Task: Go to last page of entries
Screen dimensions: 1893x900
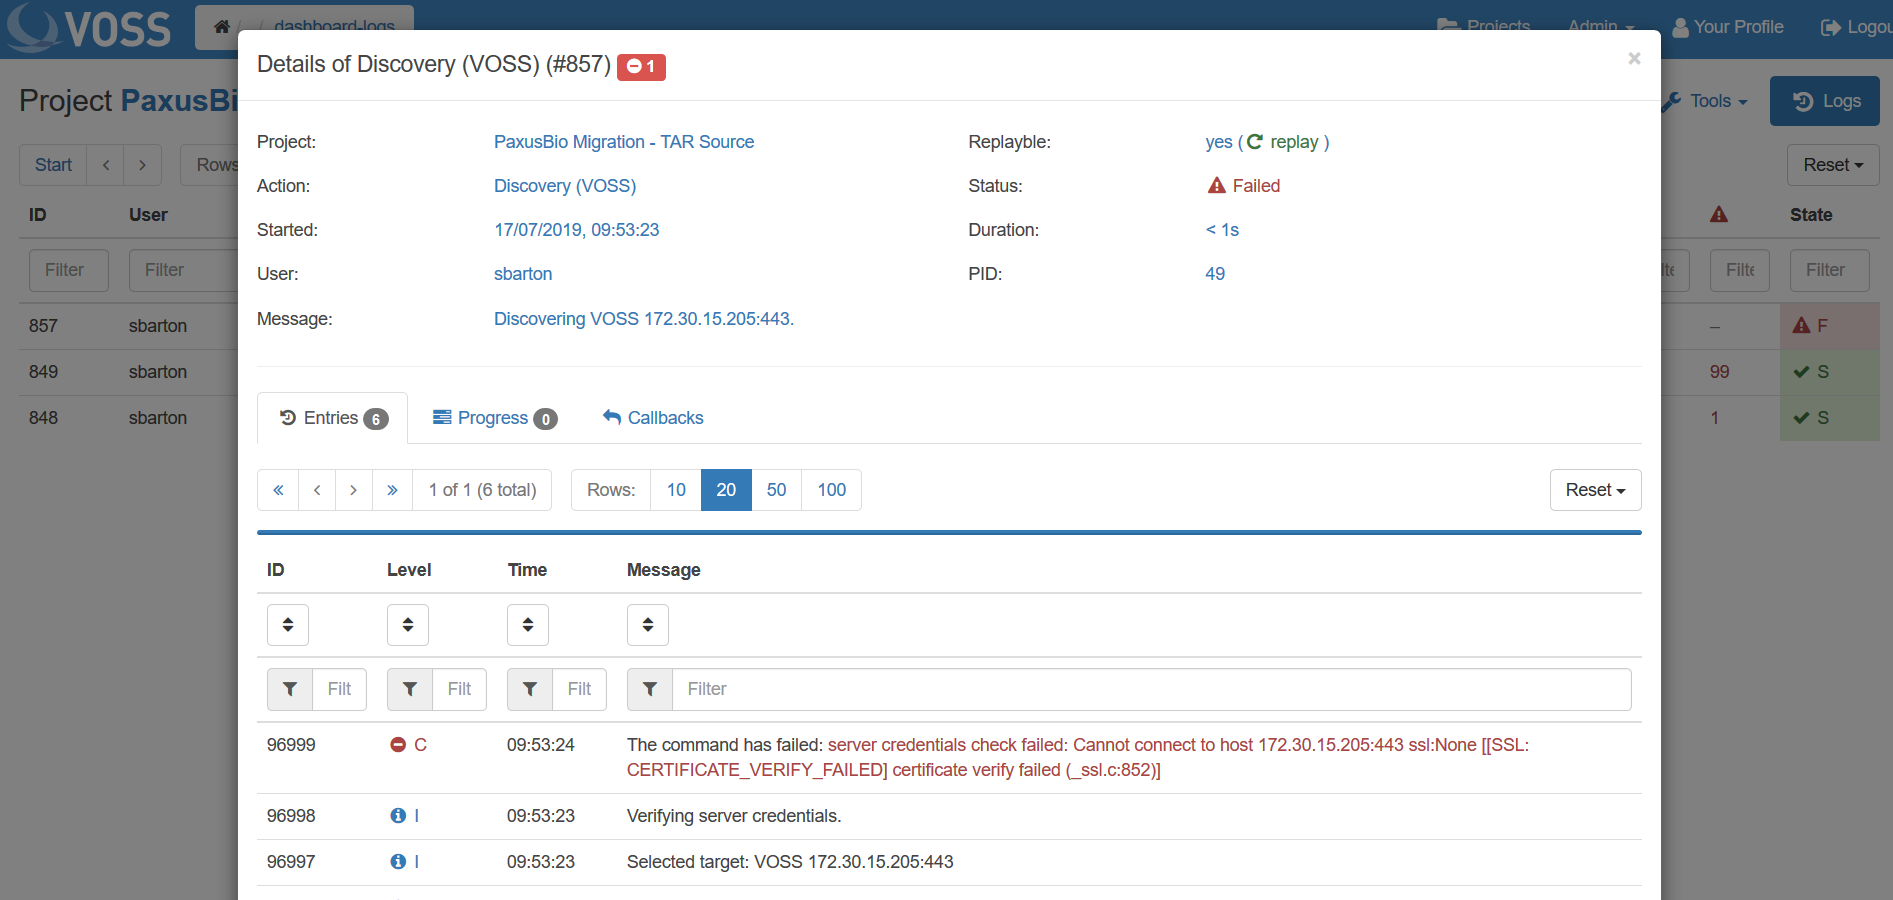Action: coord(392,490)
